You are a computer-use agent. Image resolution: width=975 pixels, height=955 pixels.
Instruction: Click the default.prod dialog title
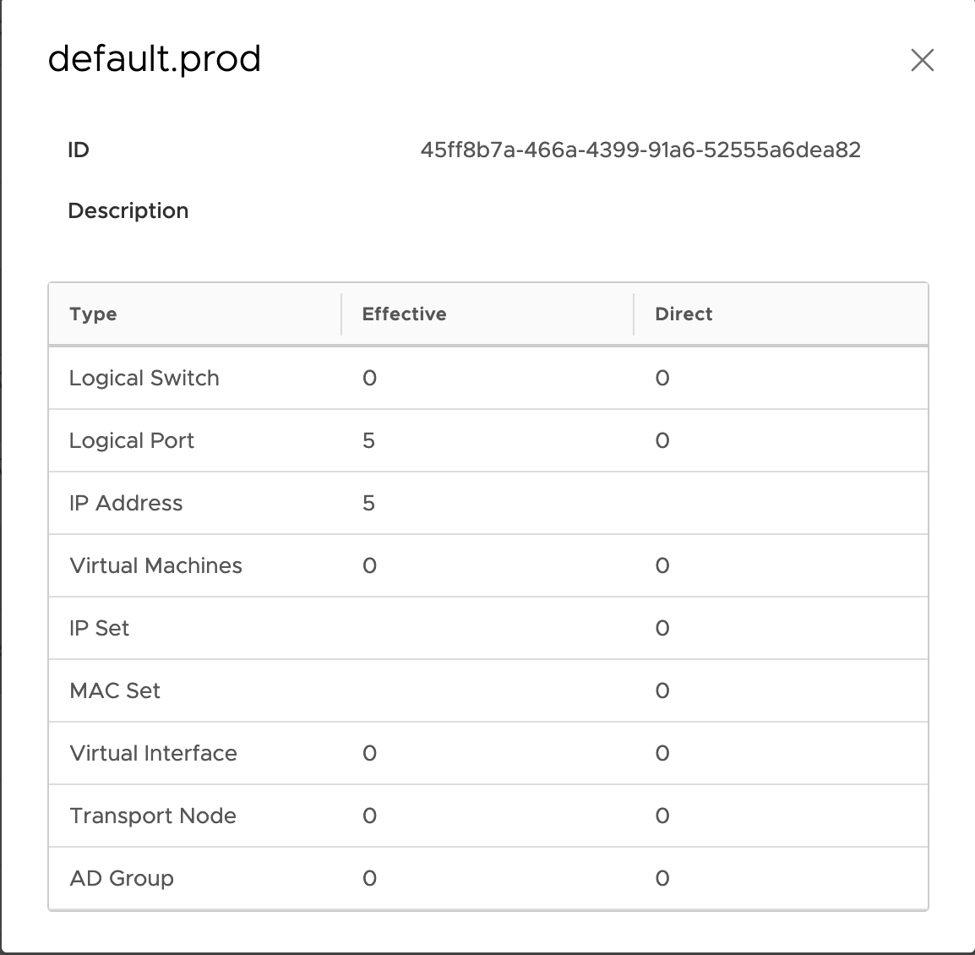pos(155,60)
